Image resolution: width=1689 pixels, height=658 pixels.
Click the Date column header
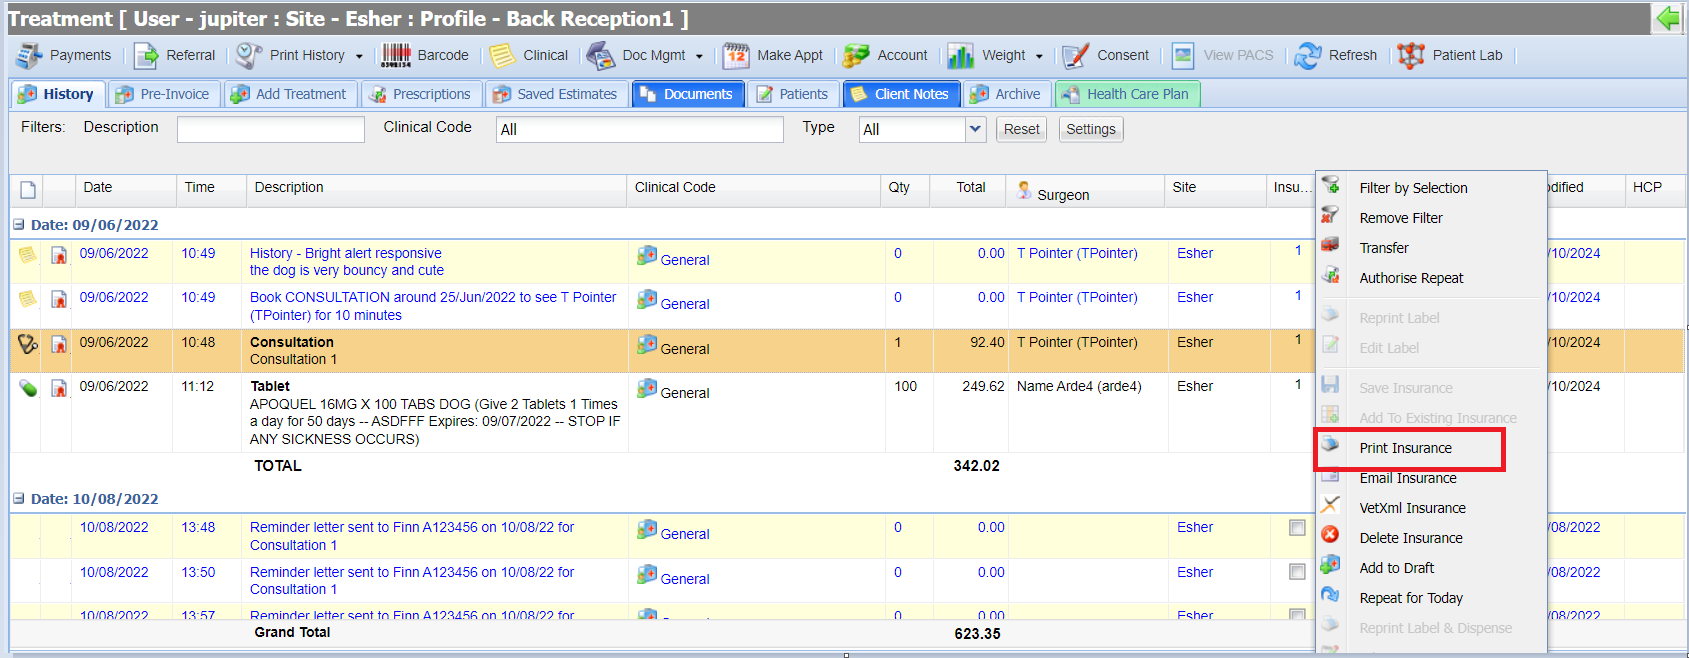coord(124,189)
